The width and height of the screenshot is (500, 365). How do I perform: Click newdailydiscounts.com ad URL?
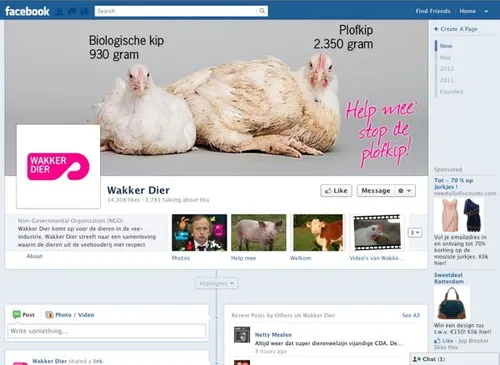click(465, 193)
